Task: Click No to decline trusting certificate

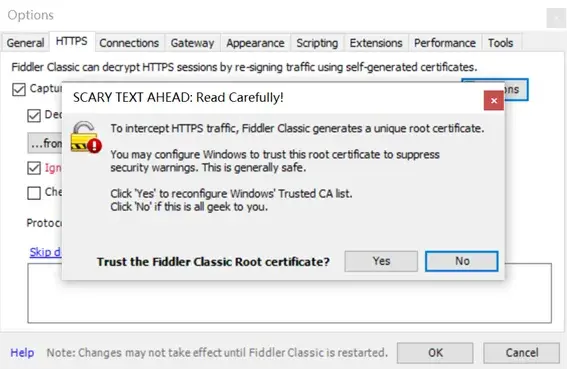Action: pyautogui.click(x=462, y=261)
